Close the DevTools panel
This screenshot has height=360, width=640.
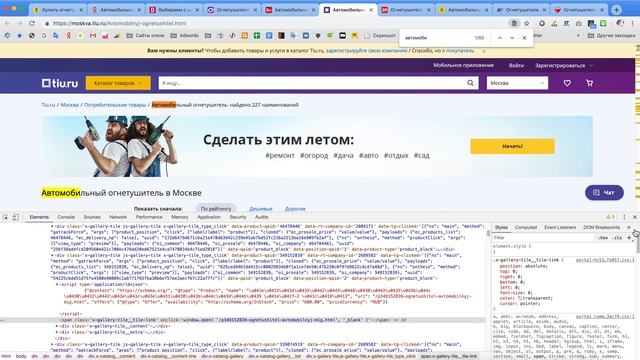pos(635,217)
